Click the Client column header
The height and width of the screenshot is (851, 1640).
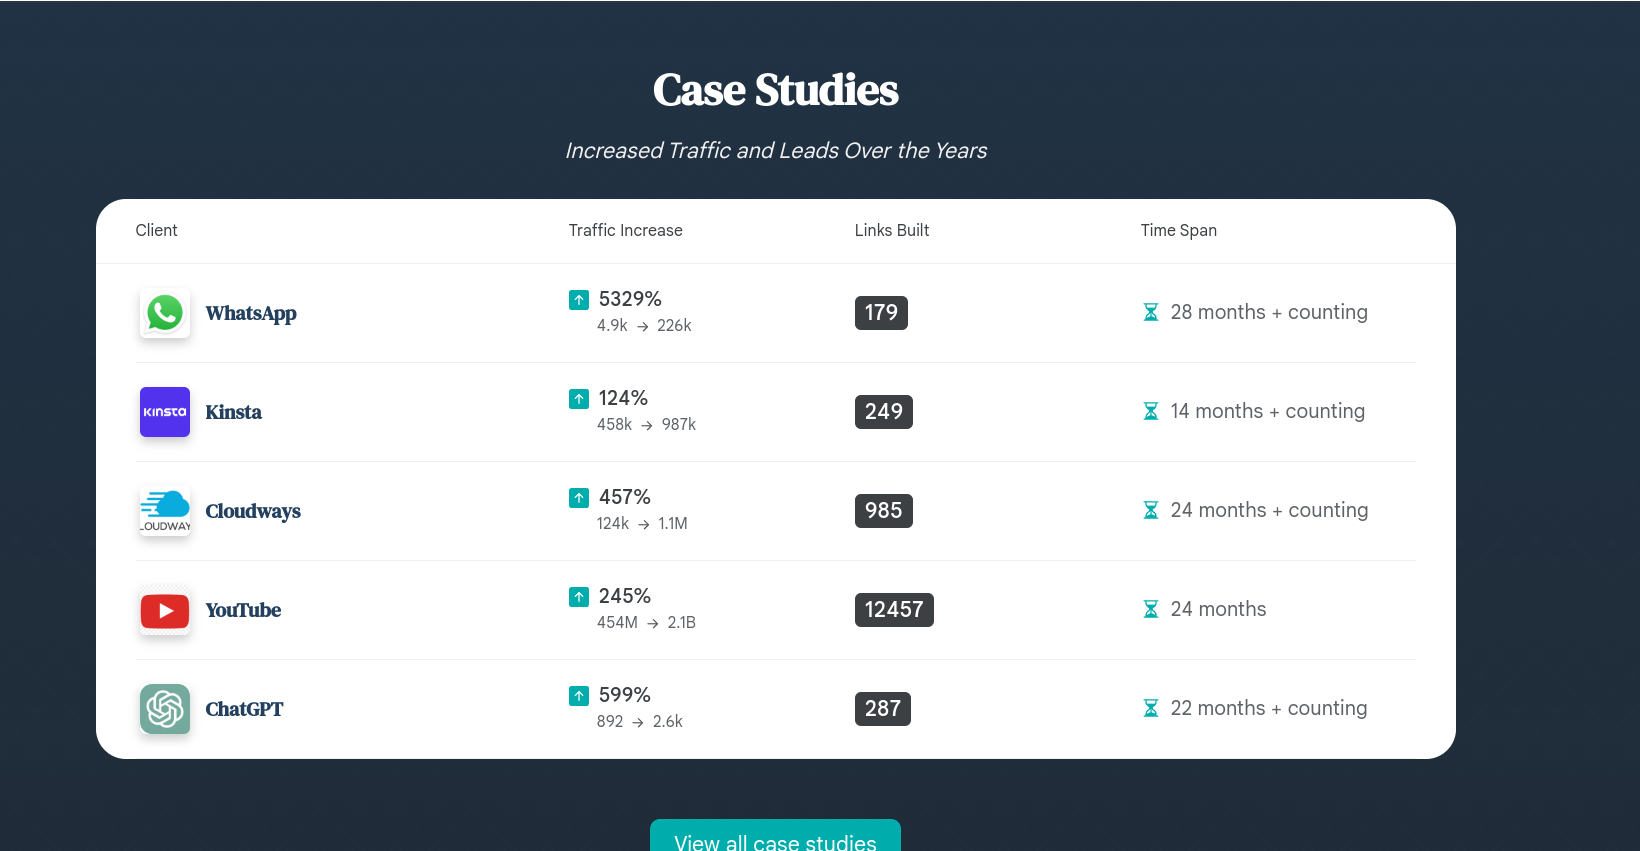[156, 230]
